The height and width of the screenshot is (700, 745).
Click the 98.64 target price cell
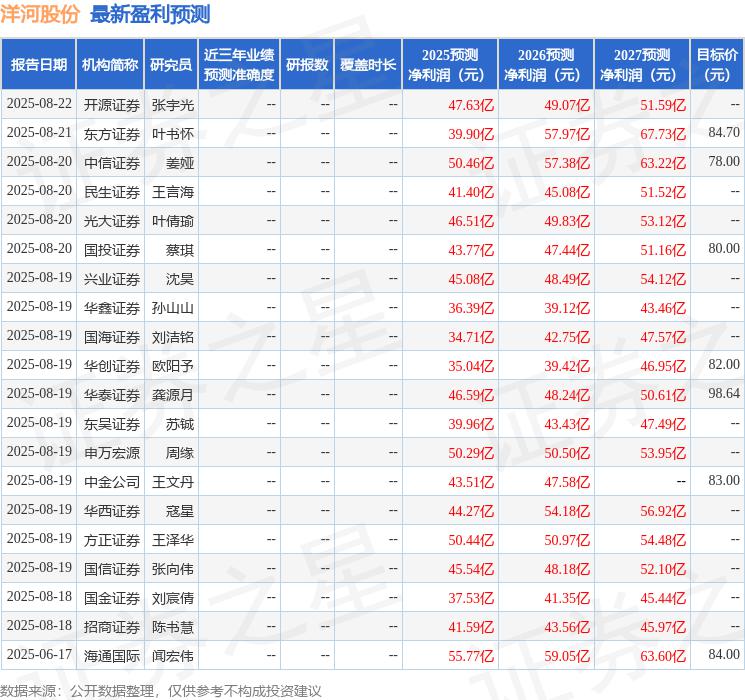(x=723, y=394)
